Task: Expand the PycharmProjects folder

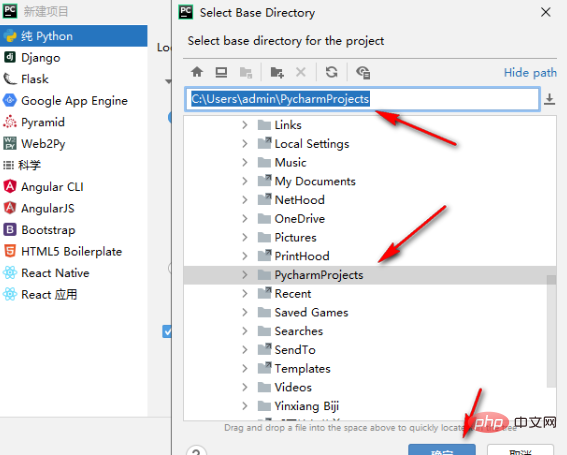Action: [x=245, y=275]
